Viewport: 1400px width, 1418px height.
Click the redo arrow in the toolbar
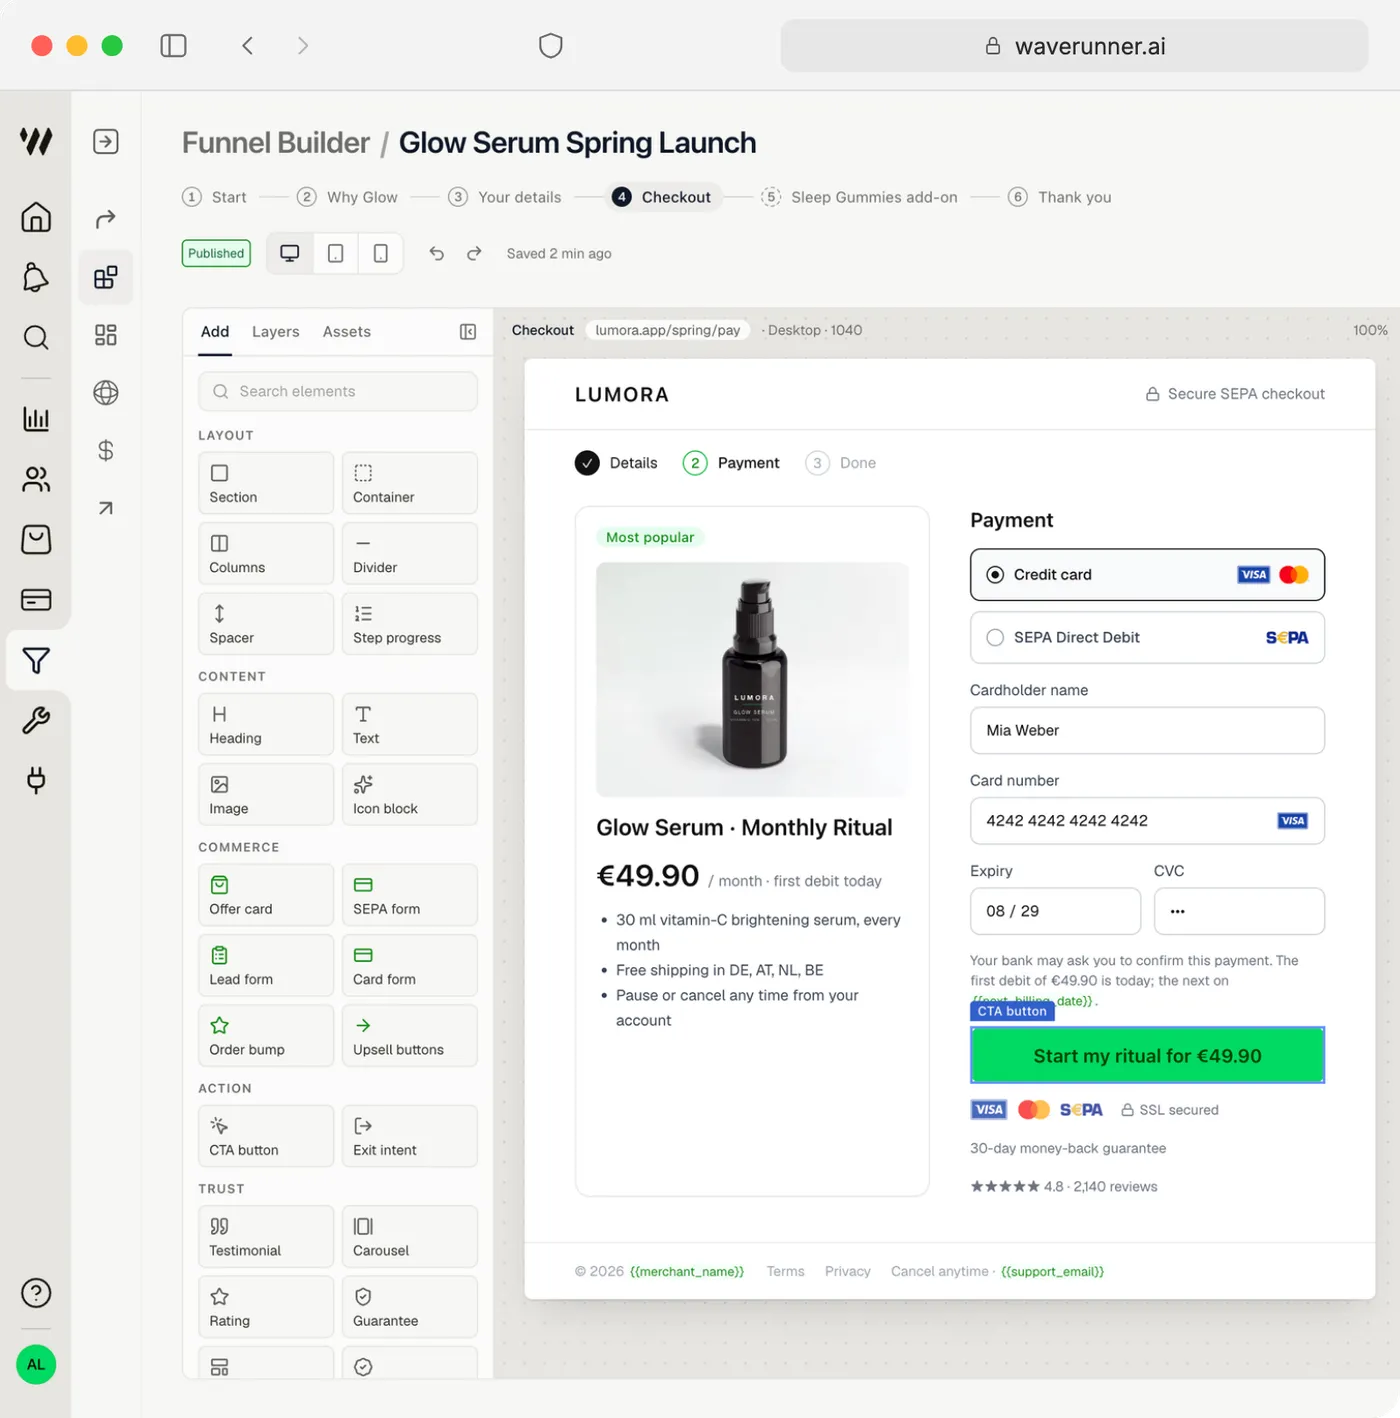pyautogui.click(x=474, y=253)
